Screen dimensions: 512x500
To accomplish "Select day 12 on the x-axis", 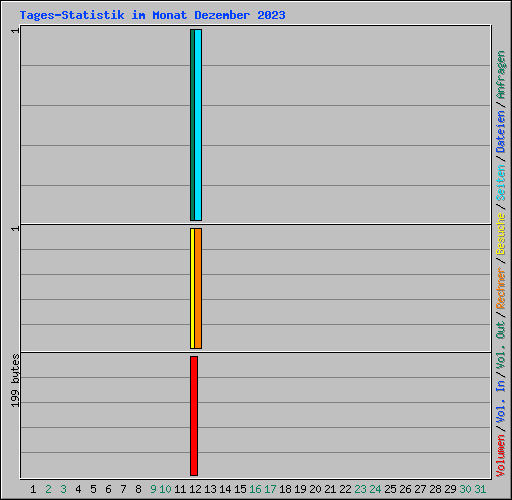I will point(195,489).
